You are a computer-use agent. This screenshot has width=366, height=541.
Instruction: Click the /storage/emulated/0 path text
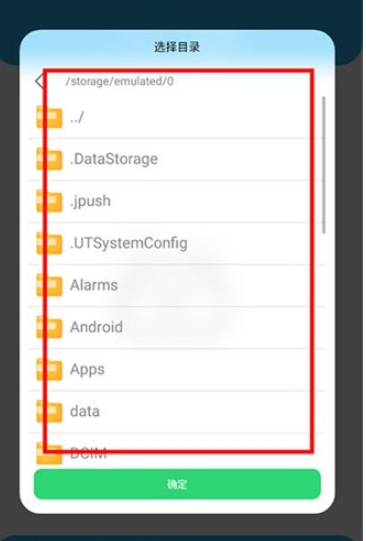click(x=119, y=82)
